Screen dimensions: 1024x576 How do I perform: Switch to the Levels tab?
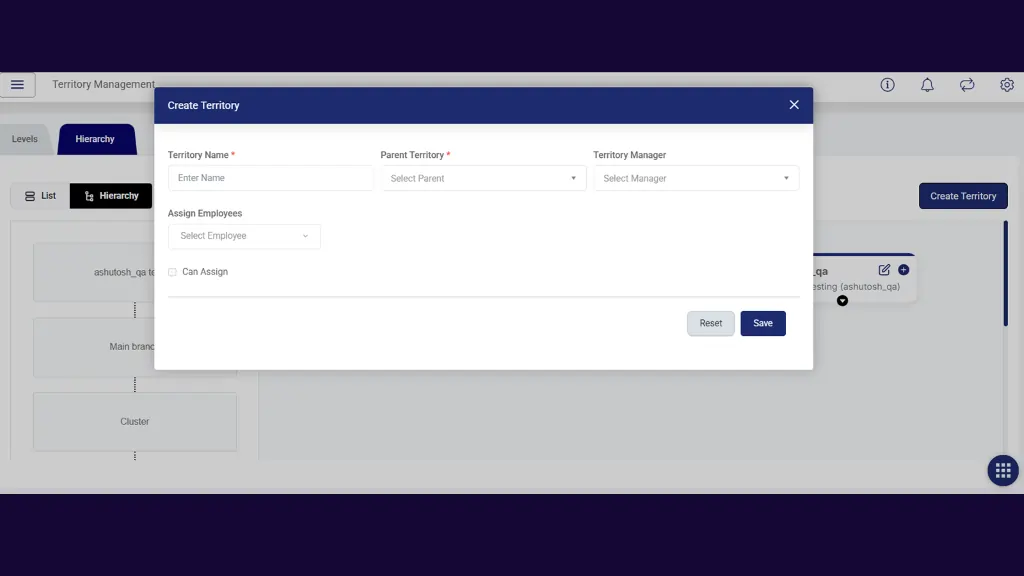coord(25,139)
